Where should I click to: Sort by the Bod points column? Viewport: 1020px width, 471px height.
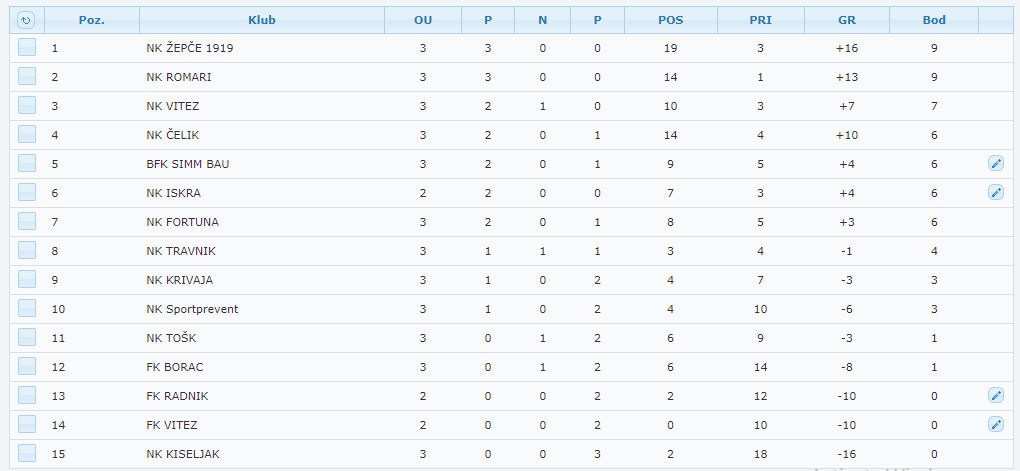(x=933, y=20)
